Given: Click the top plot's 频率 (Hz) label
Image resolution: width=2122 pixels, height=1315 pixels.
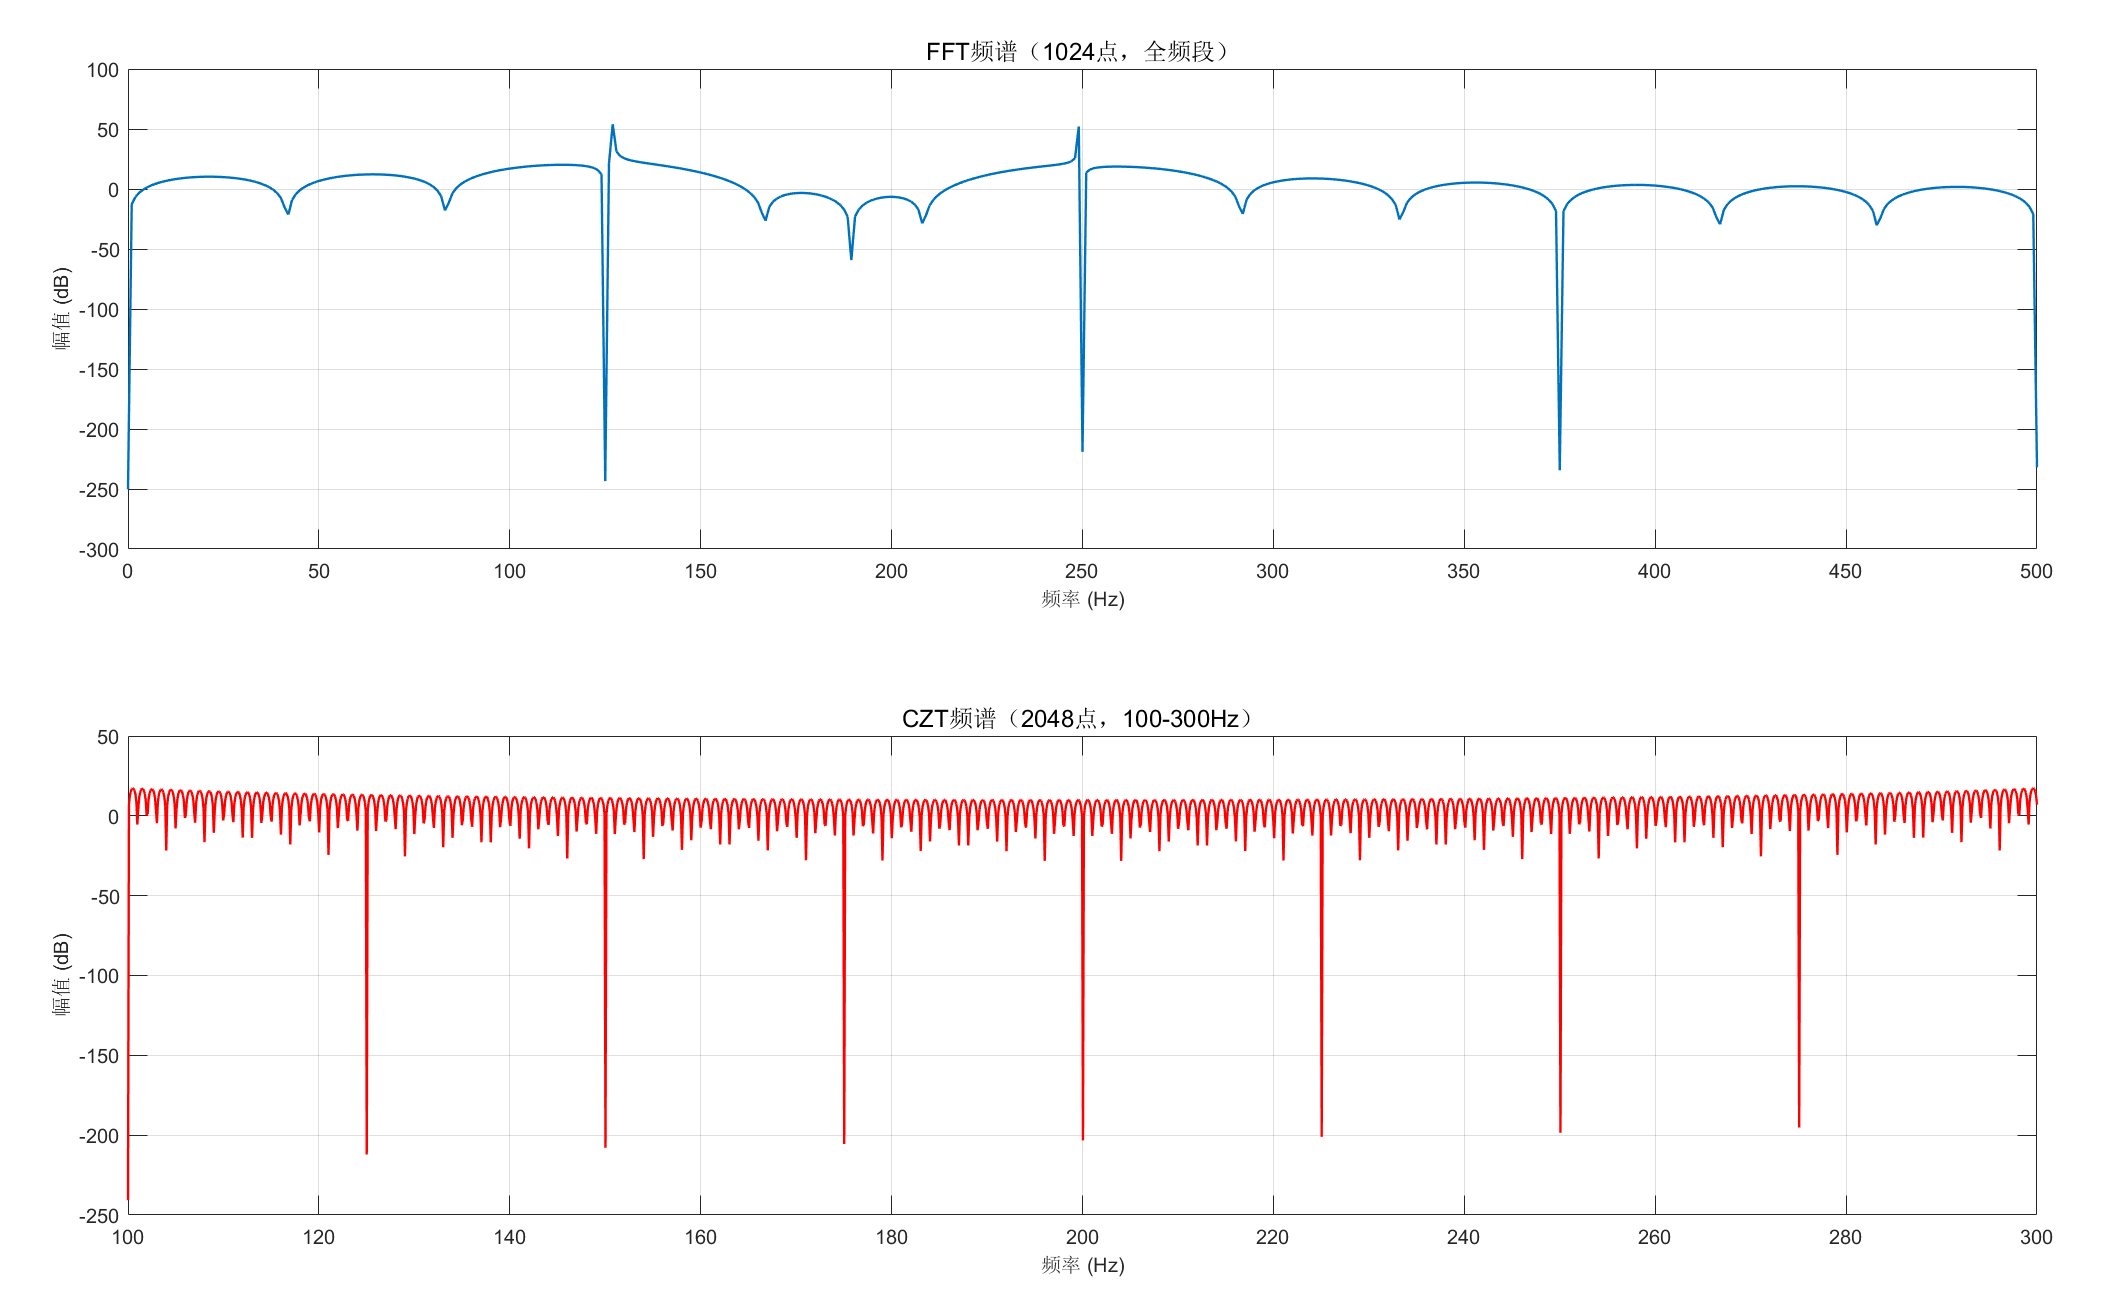Looking at the screenshot, I should 1082,599.
